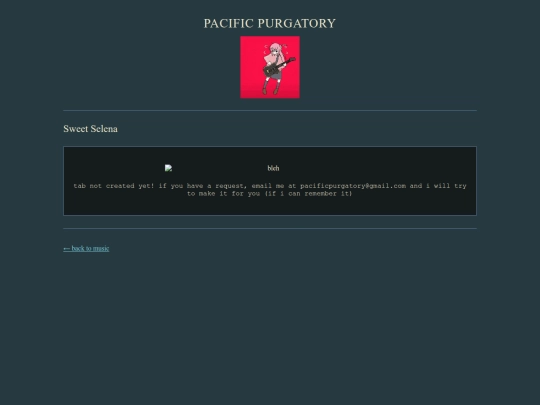Click the 'Sweet Selena' song heading

(x=91, y=129)
